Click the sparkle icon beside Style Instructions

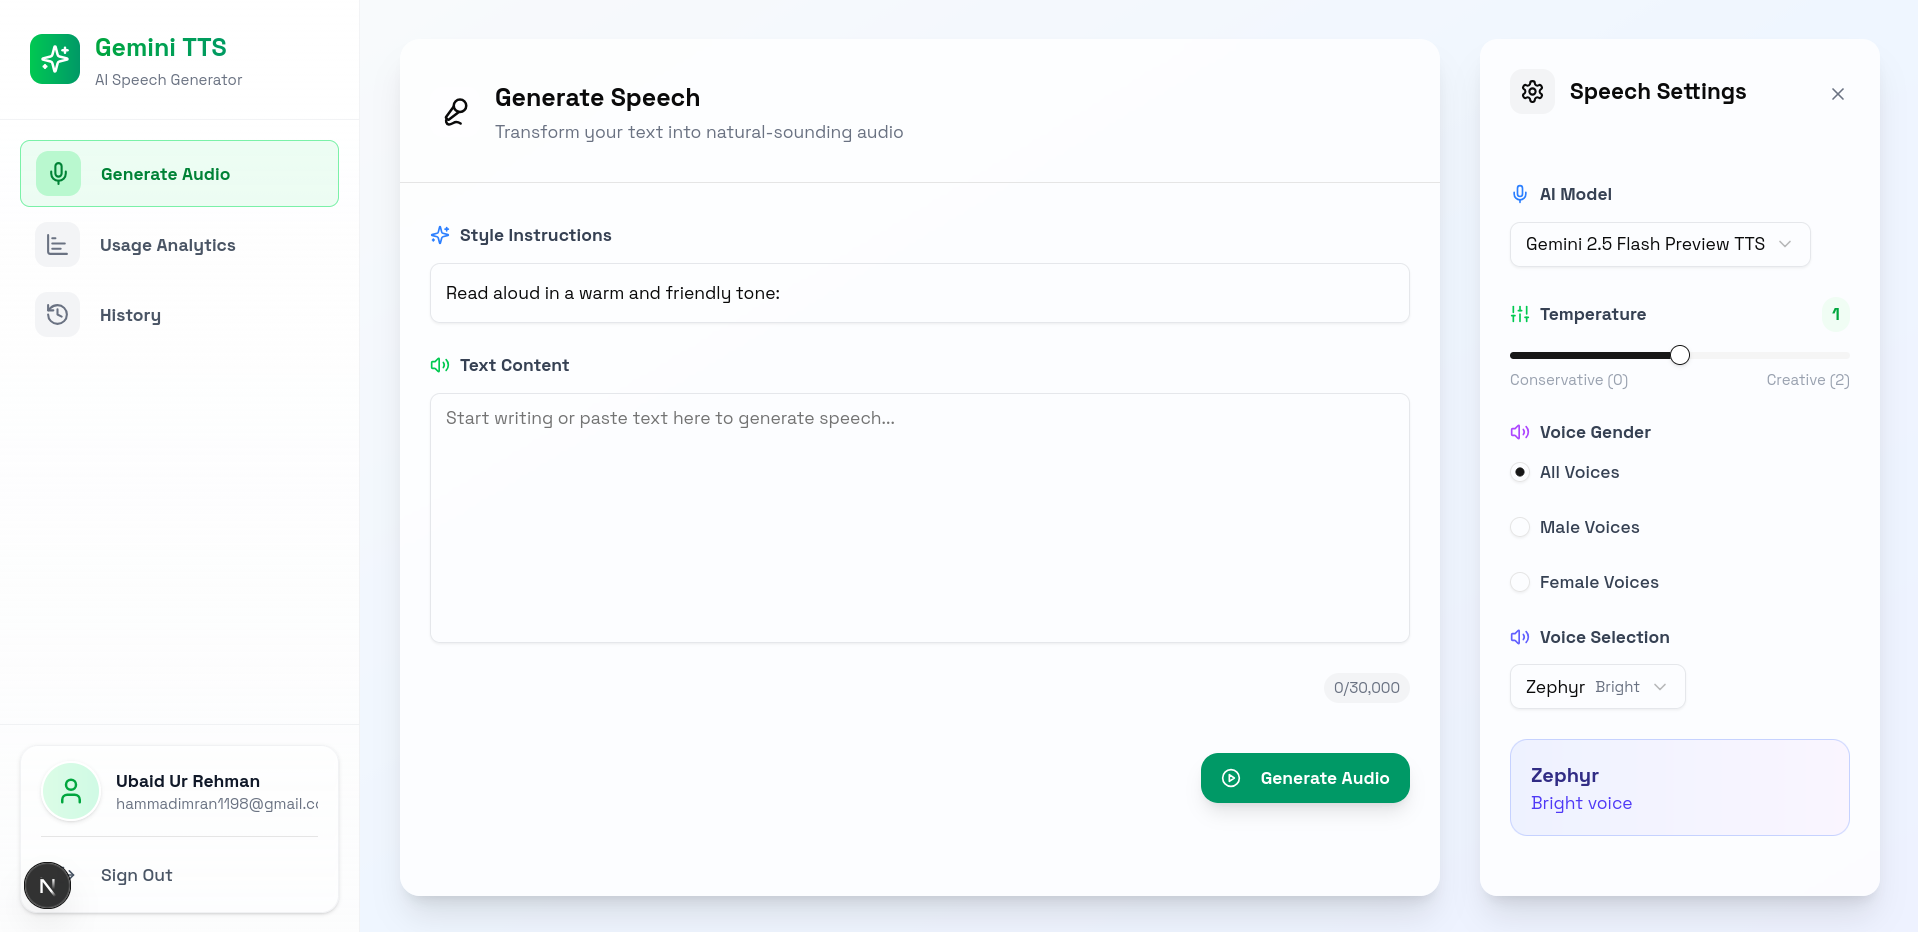pos(439,235)
